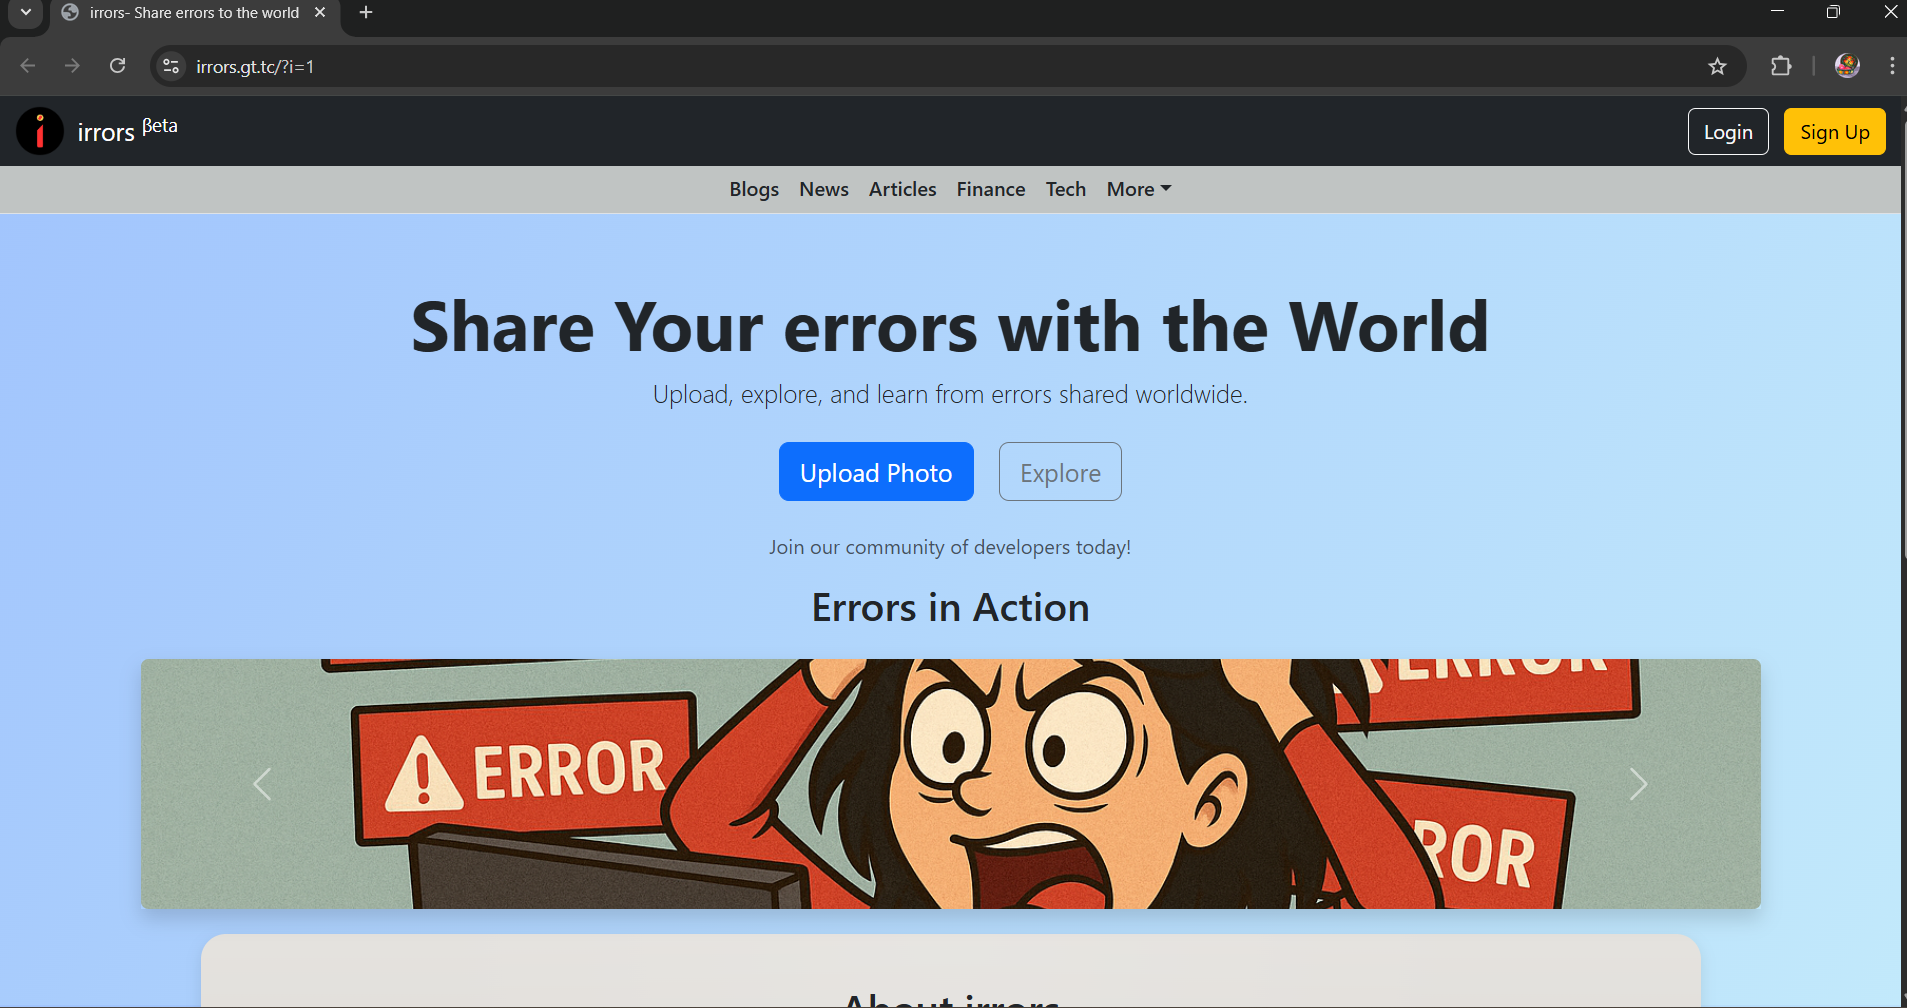The height and width of the screenshot is (1008, 1907).
Task: Click 'Join our community of developers today!' text
Action: [x=950, y=547]
